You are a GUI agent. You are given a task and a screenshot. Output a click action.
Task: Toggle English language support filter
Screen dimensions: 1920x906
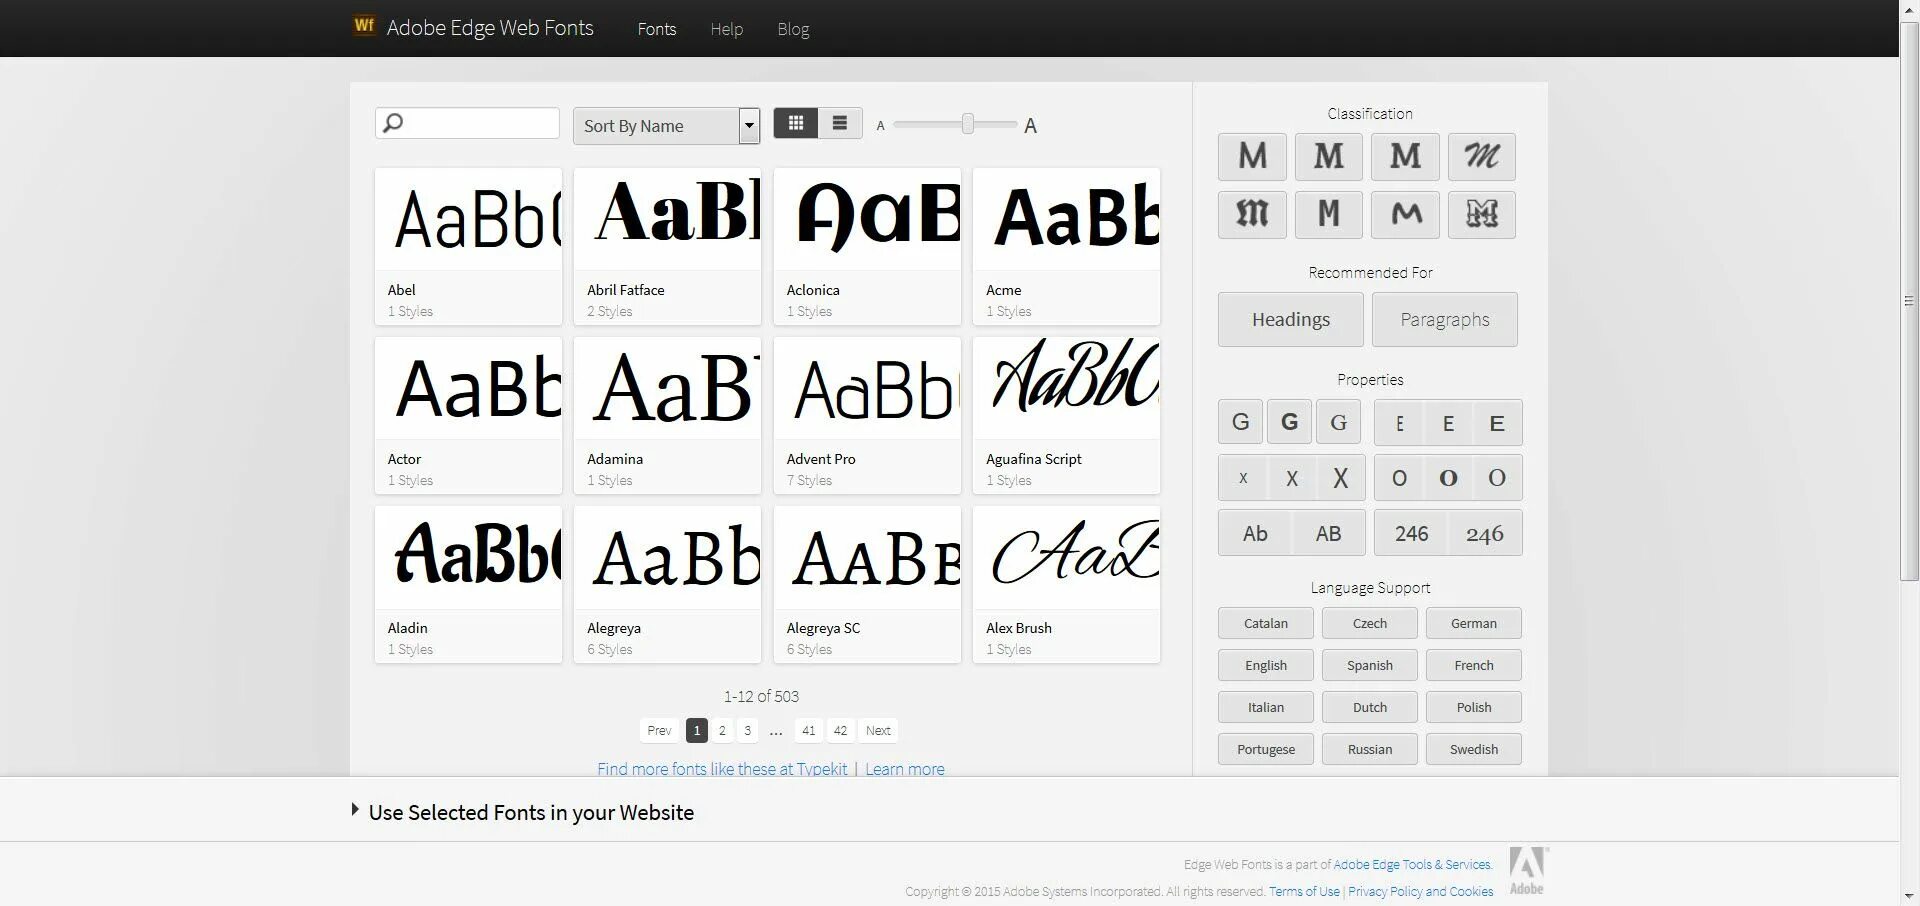[1266, 665]
